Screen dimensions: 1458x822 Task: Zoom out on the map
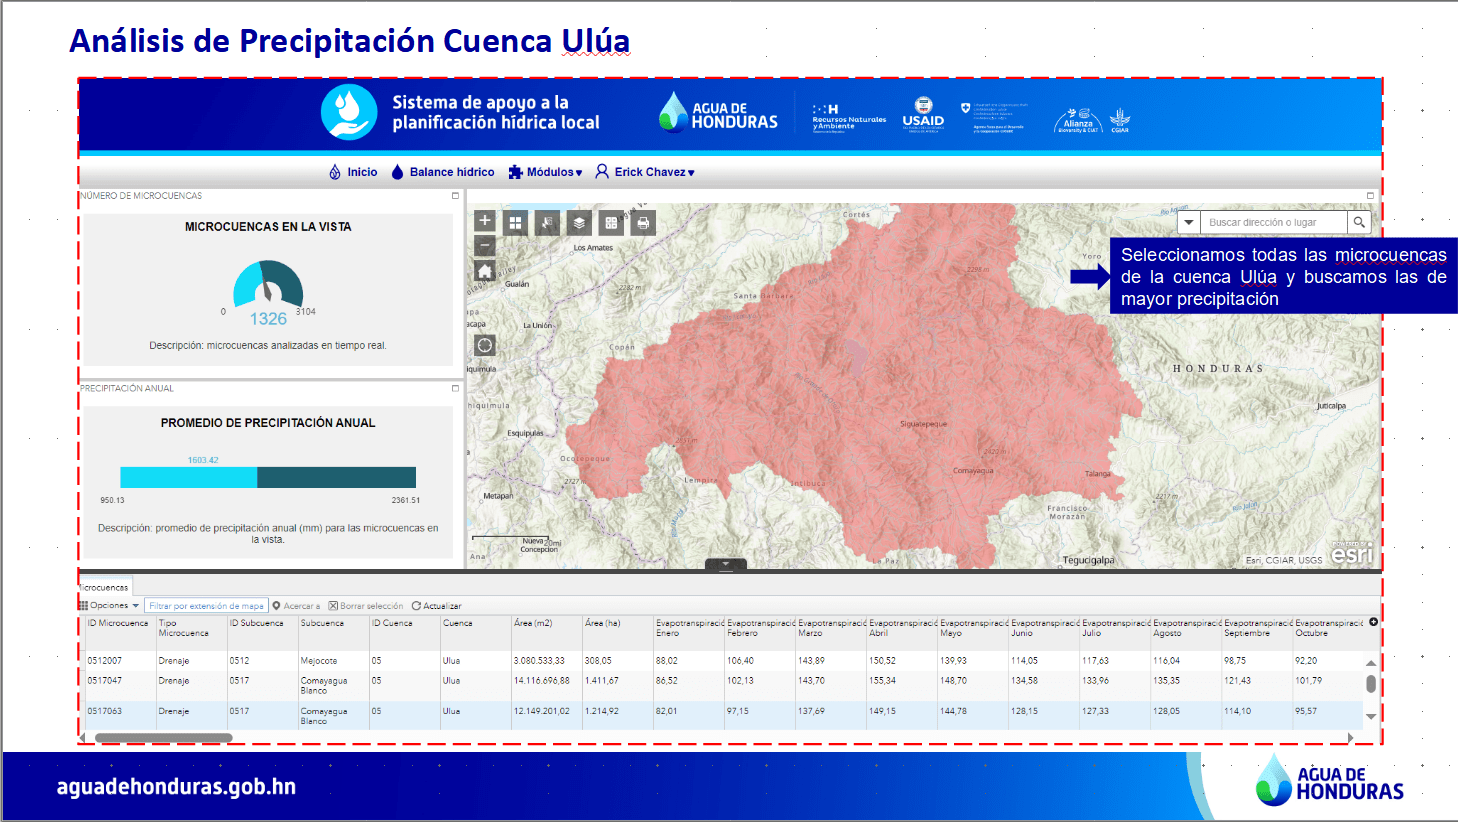(485, 245)
